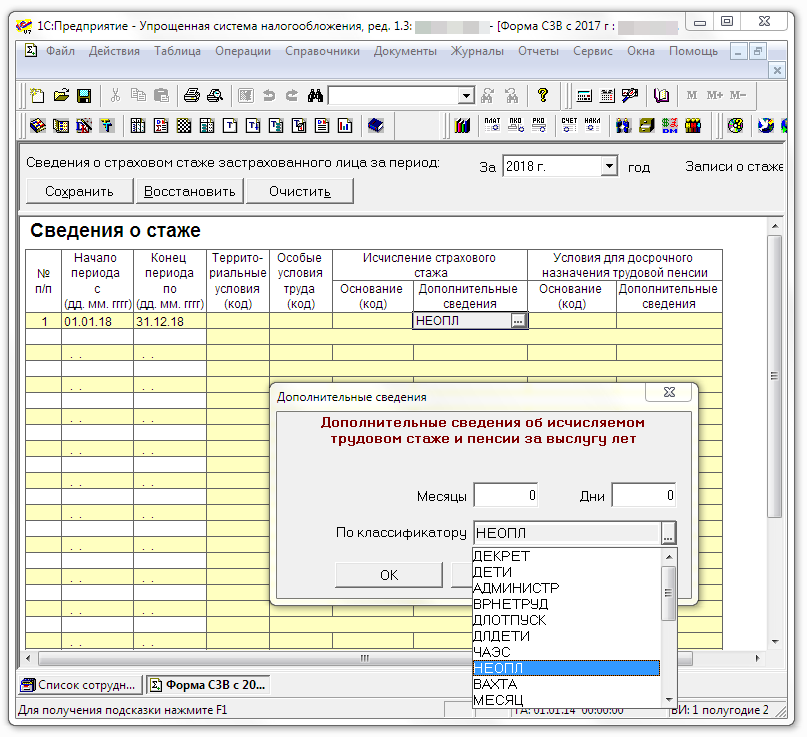Open the Действия menu
The image size is (807, 737).
(114, 51)
